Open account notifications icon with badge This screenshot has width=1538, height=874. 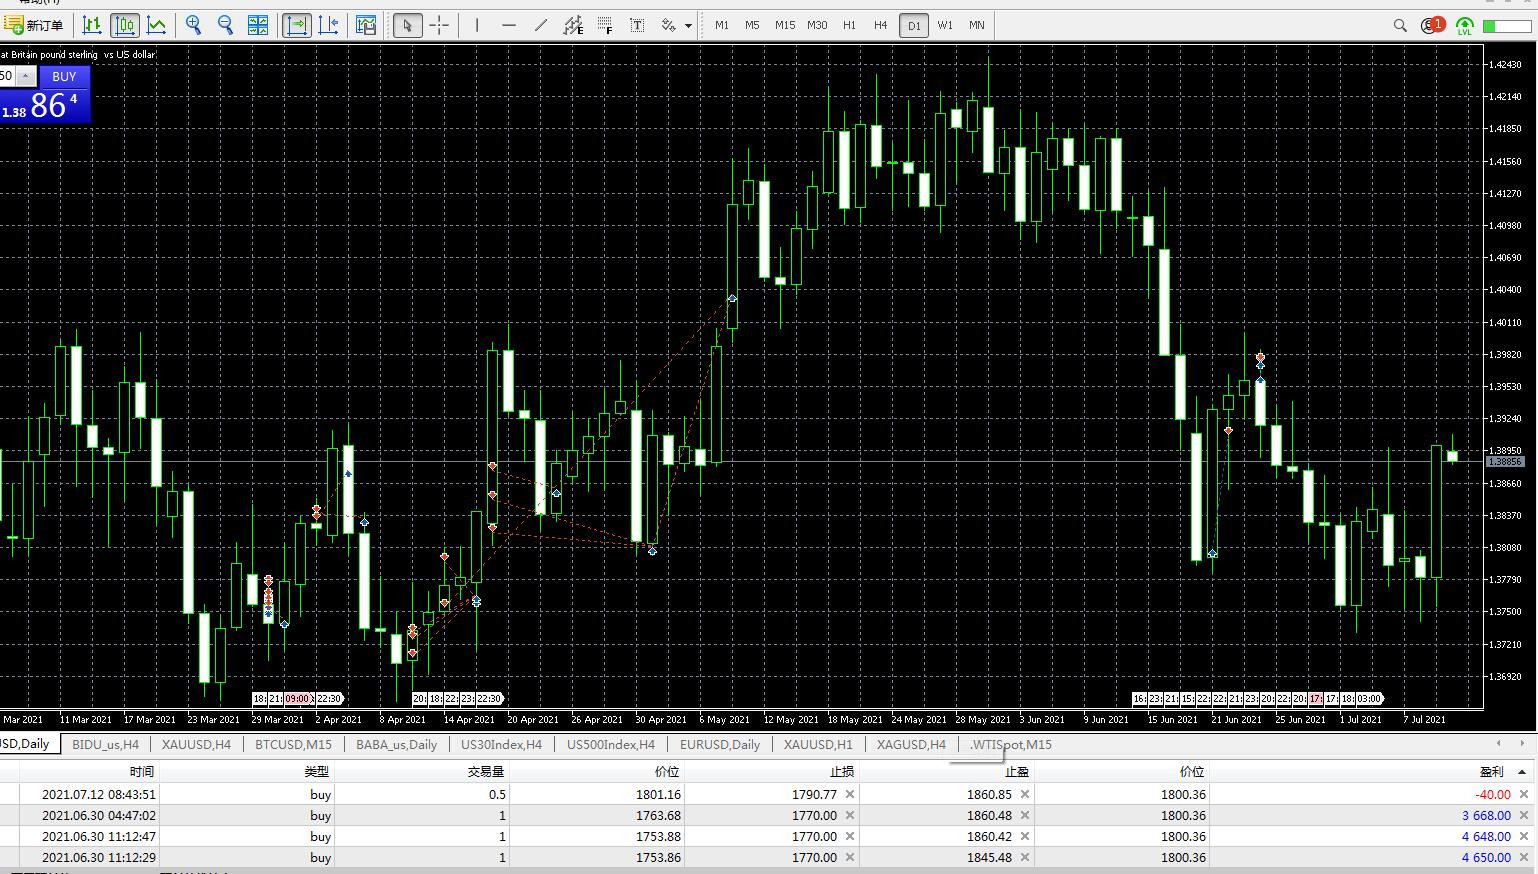[x=1432, y=25]
